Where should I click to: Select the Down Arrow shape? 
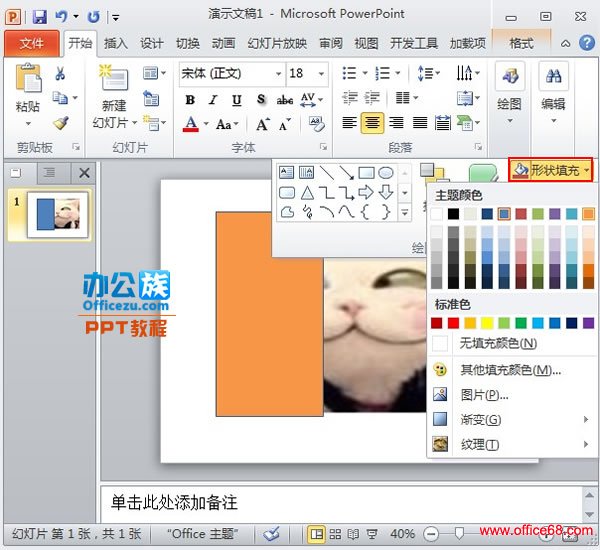click(386, 192)
